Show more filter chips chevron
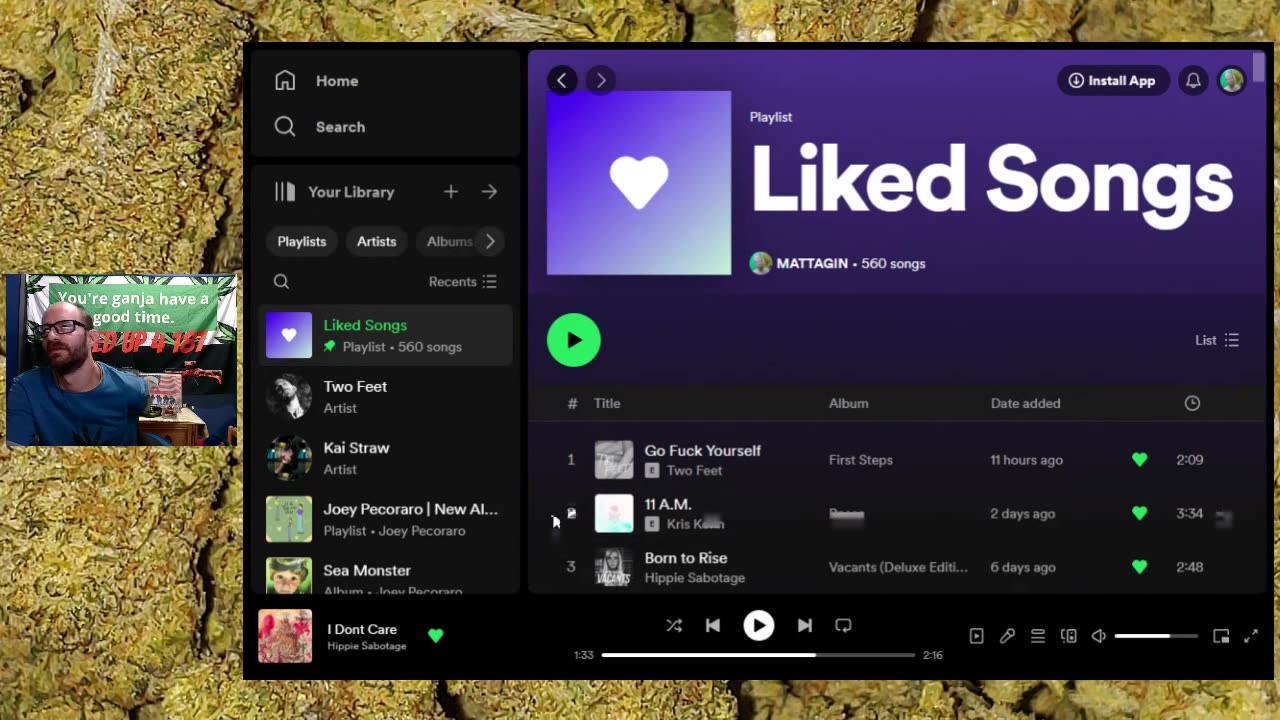This screenshot has width=1280, height=720. pos(490,241)
